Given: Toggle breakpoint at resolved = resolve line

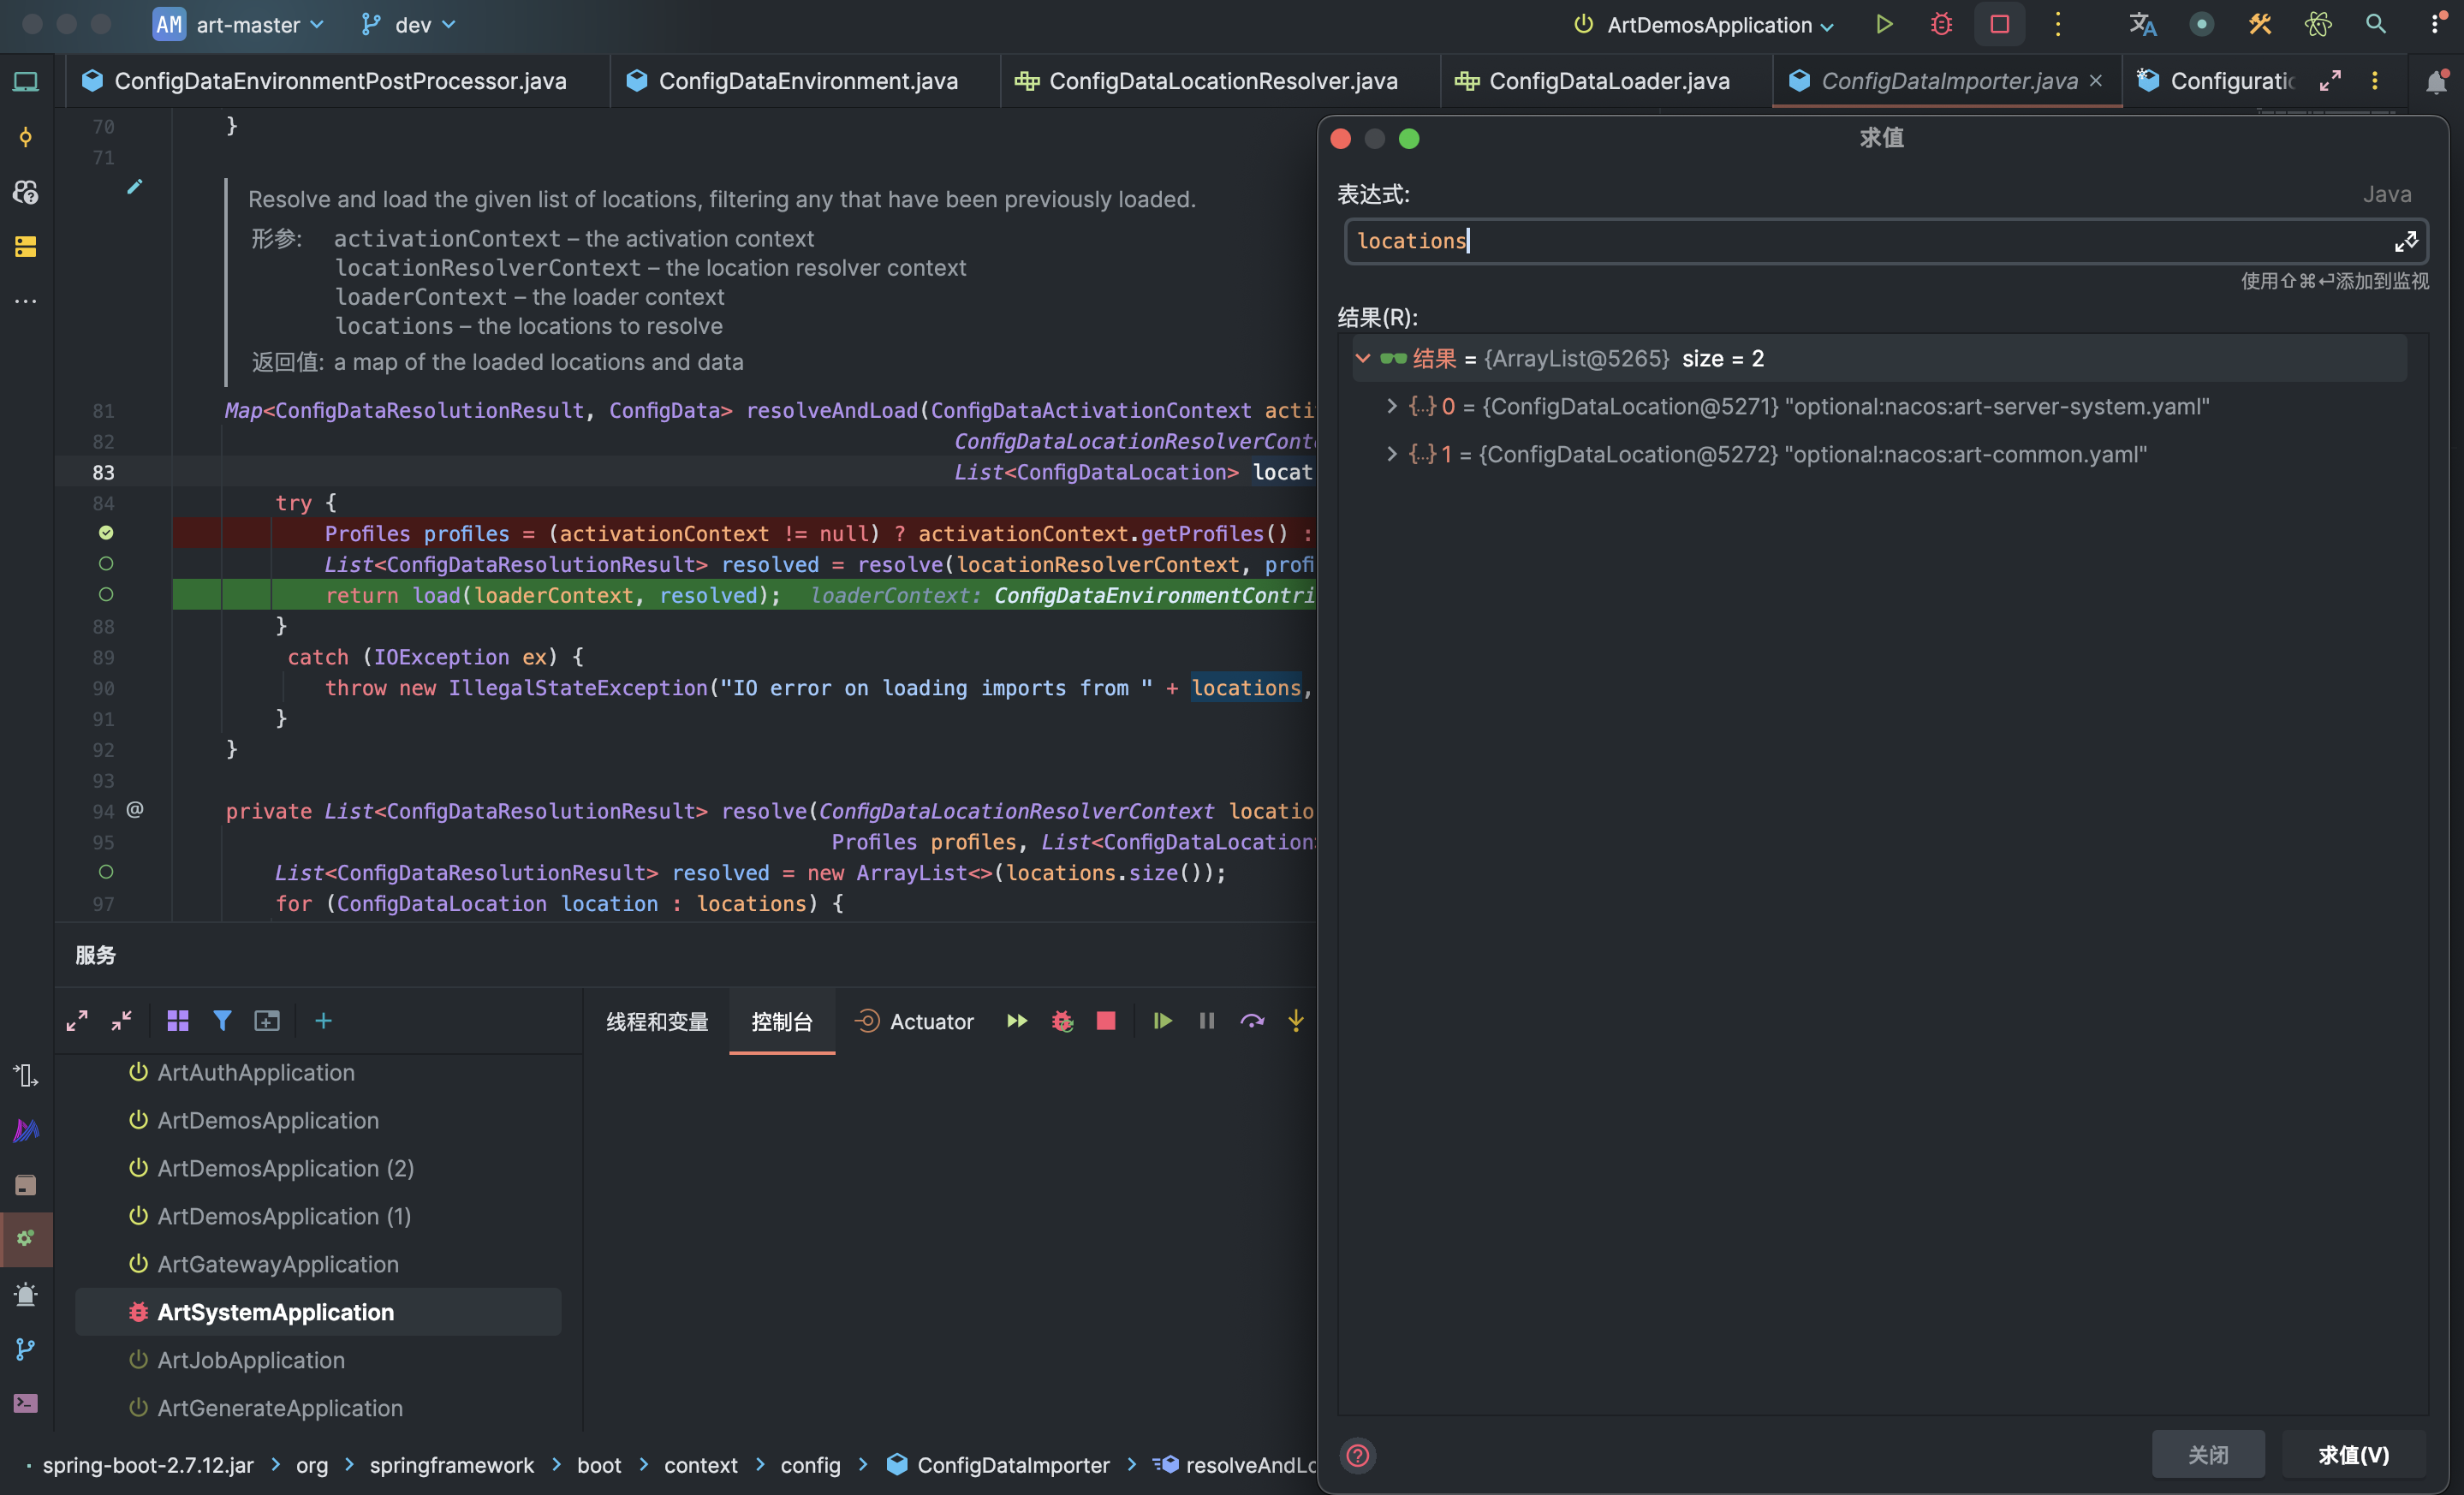Looking at the screenshot, I should coord(106,564).
